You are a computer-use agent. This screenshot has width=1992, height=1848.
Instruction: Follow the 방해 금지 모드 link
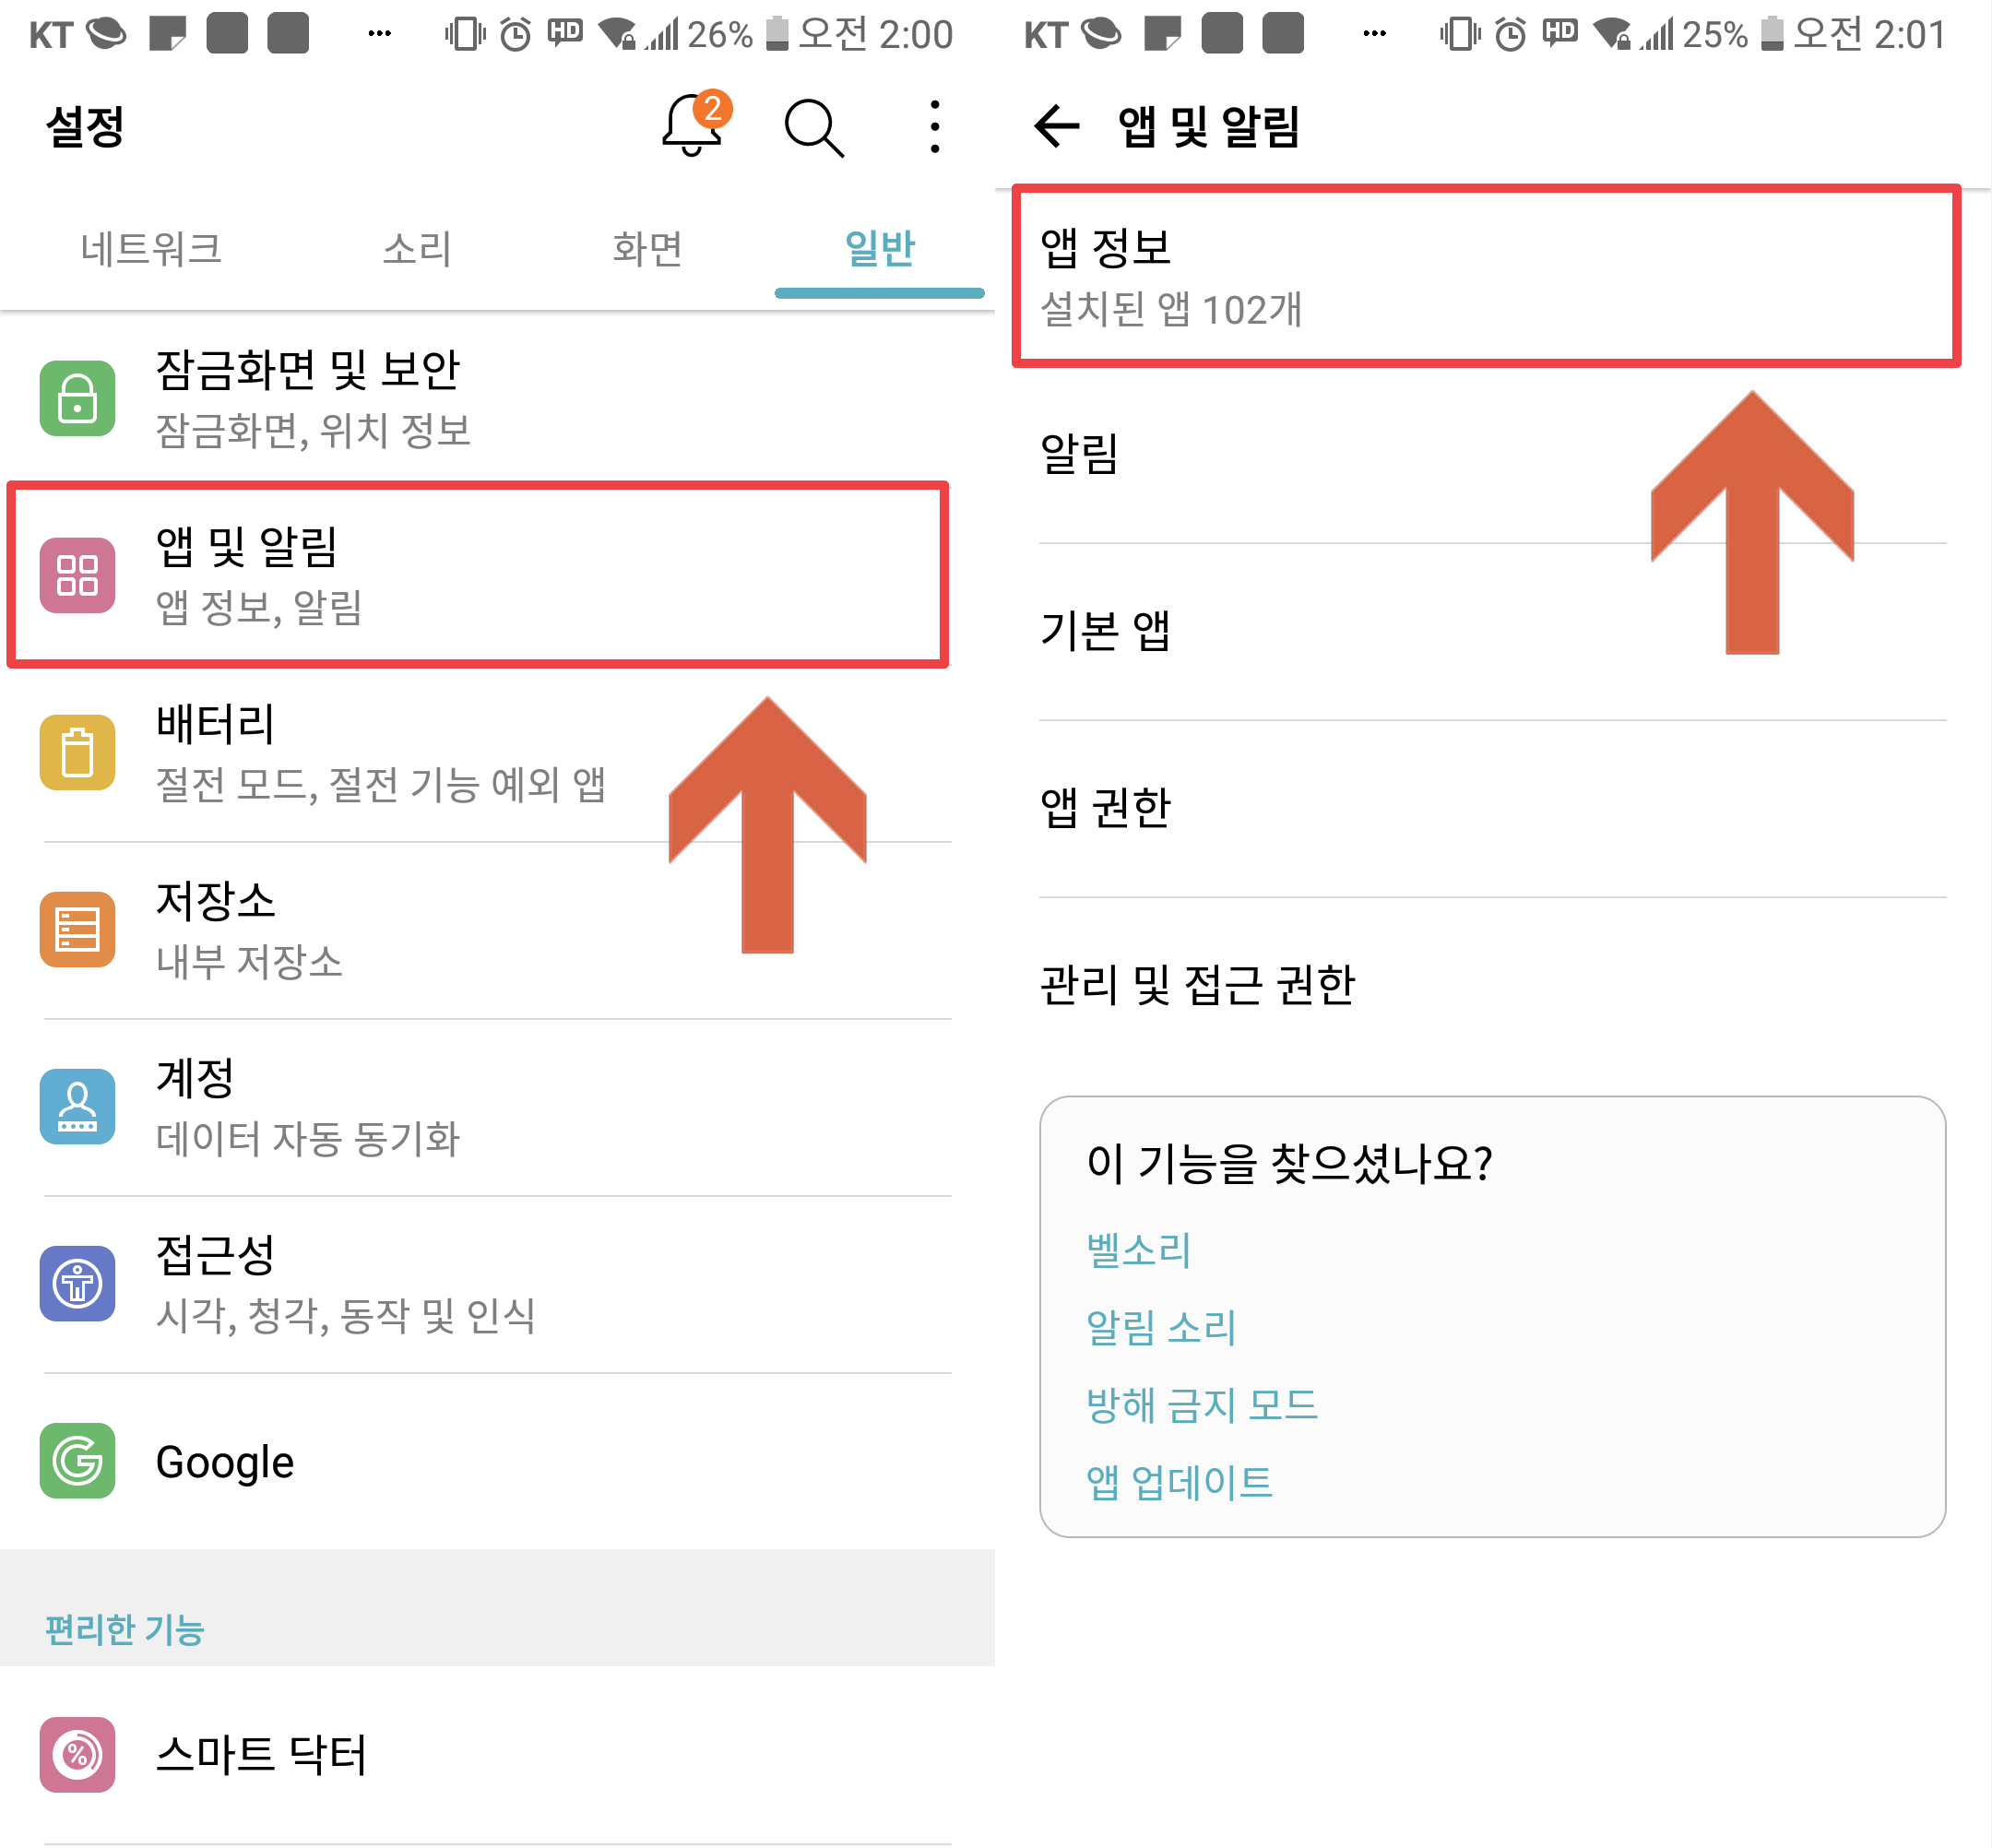pyautogui.click(x=1201, y=1405)
